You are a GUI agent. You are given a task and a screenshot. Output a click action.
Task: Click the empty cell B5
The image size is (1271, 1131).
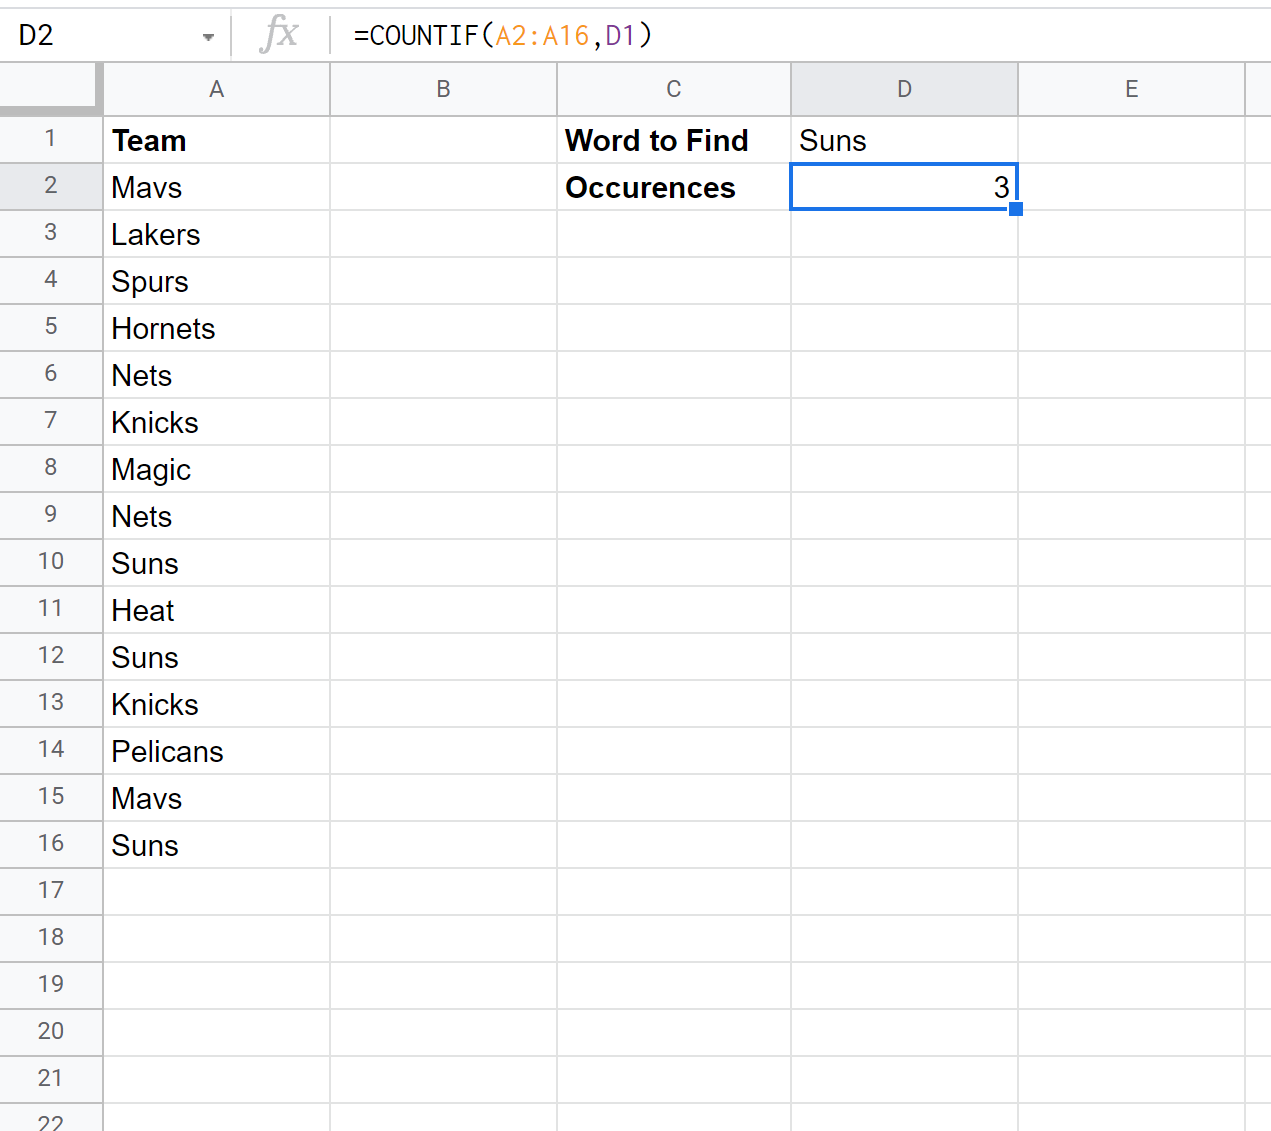click(x=443, y=327)
